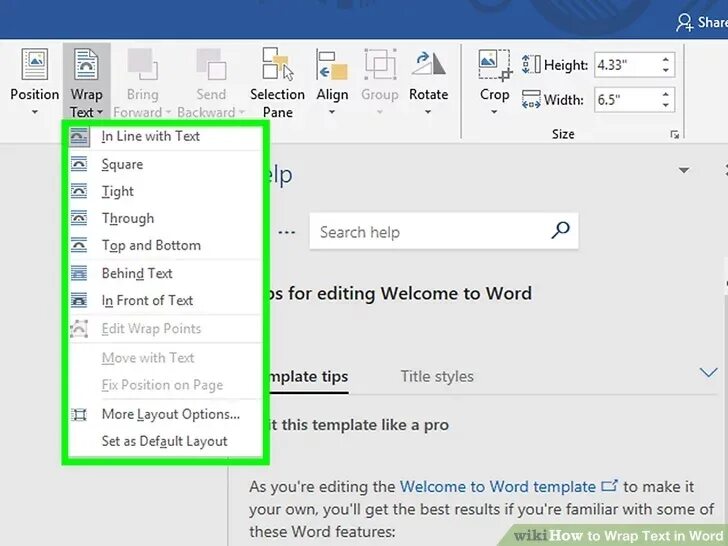The width and height of the screenshot is (728, 546).
Task: Click Fix Position on Page option
Action: 165,385
